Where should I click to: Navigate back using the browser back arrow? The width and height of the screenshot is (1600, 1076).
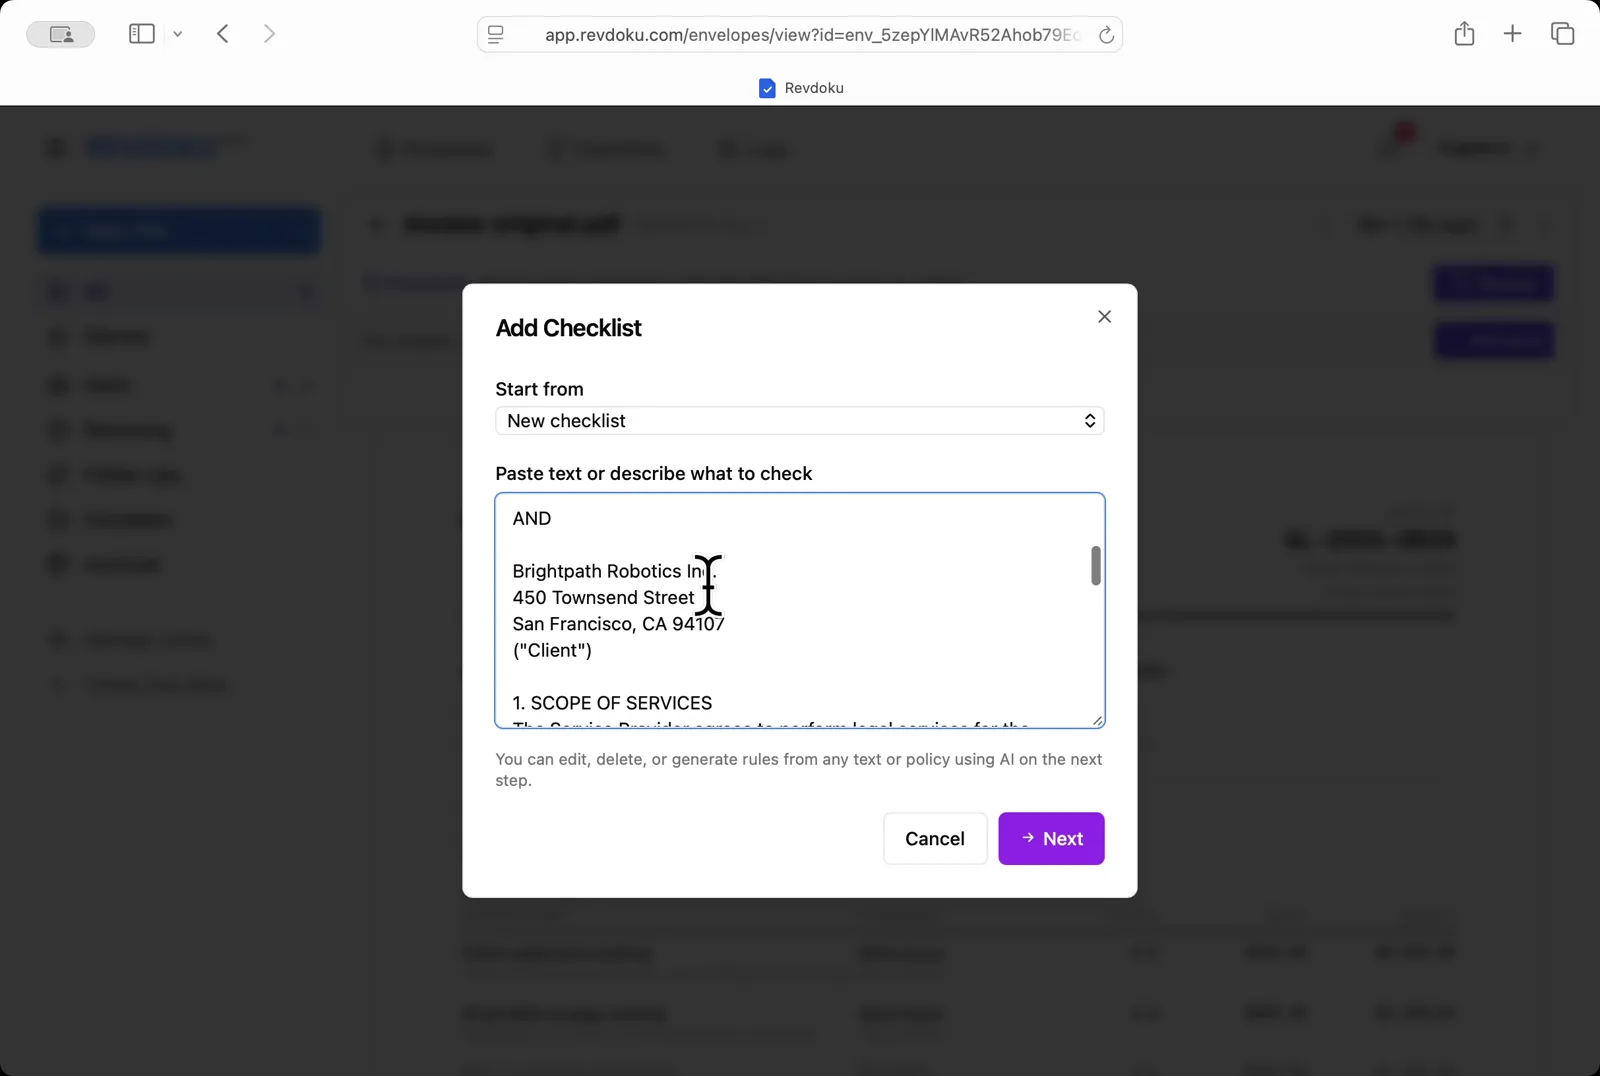tap(223, 33)
